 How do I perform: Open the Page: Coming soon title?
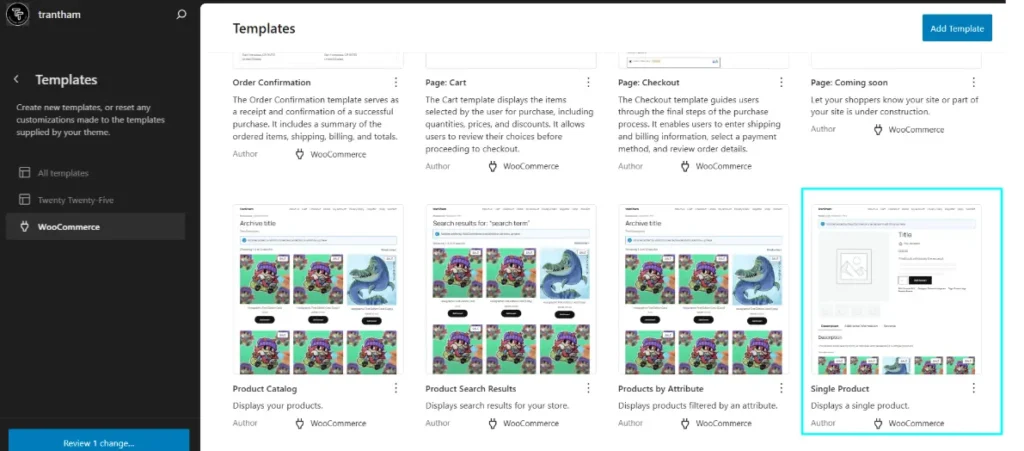[x=849, y=82]
